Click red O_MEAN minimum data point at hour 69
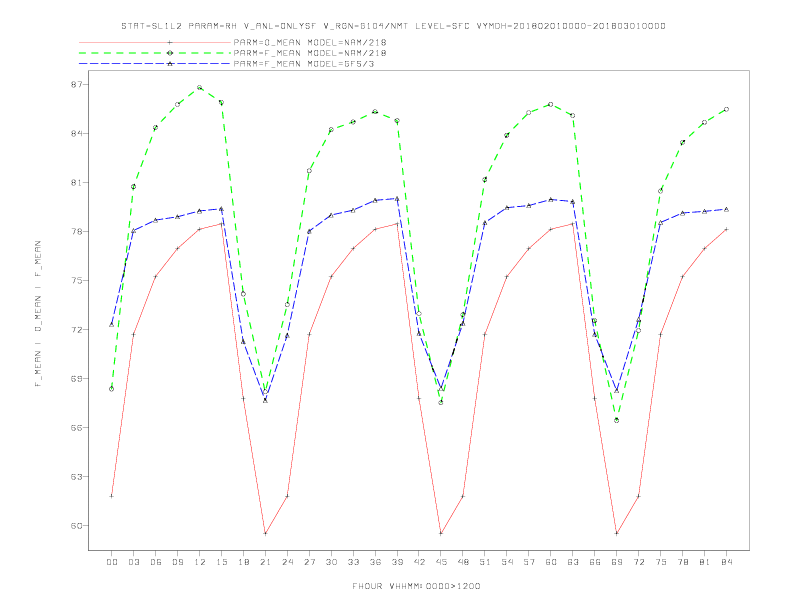Viewport: 792px width, 612px height. (x=617, y=534)
